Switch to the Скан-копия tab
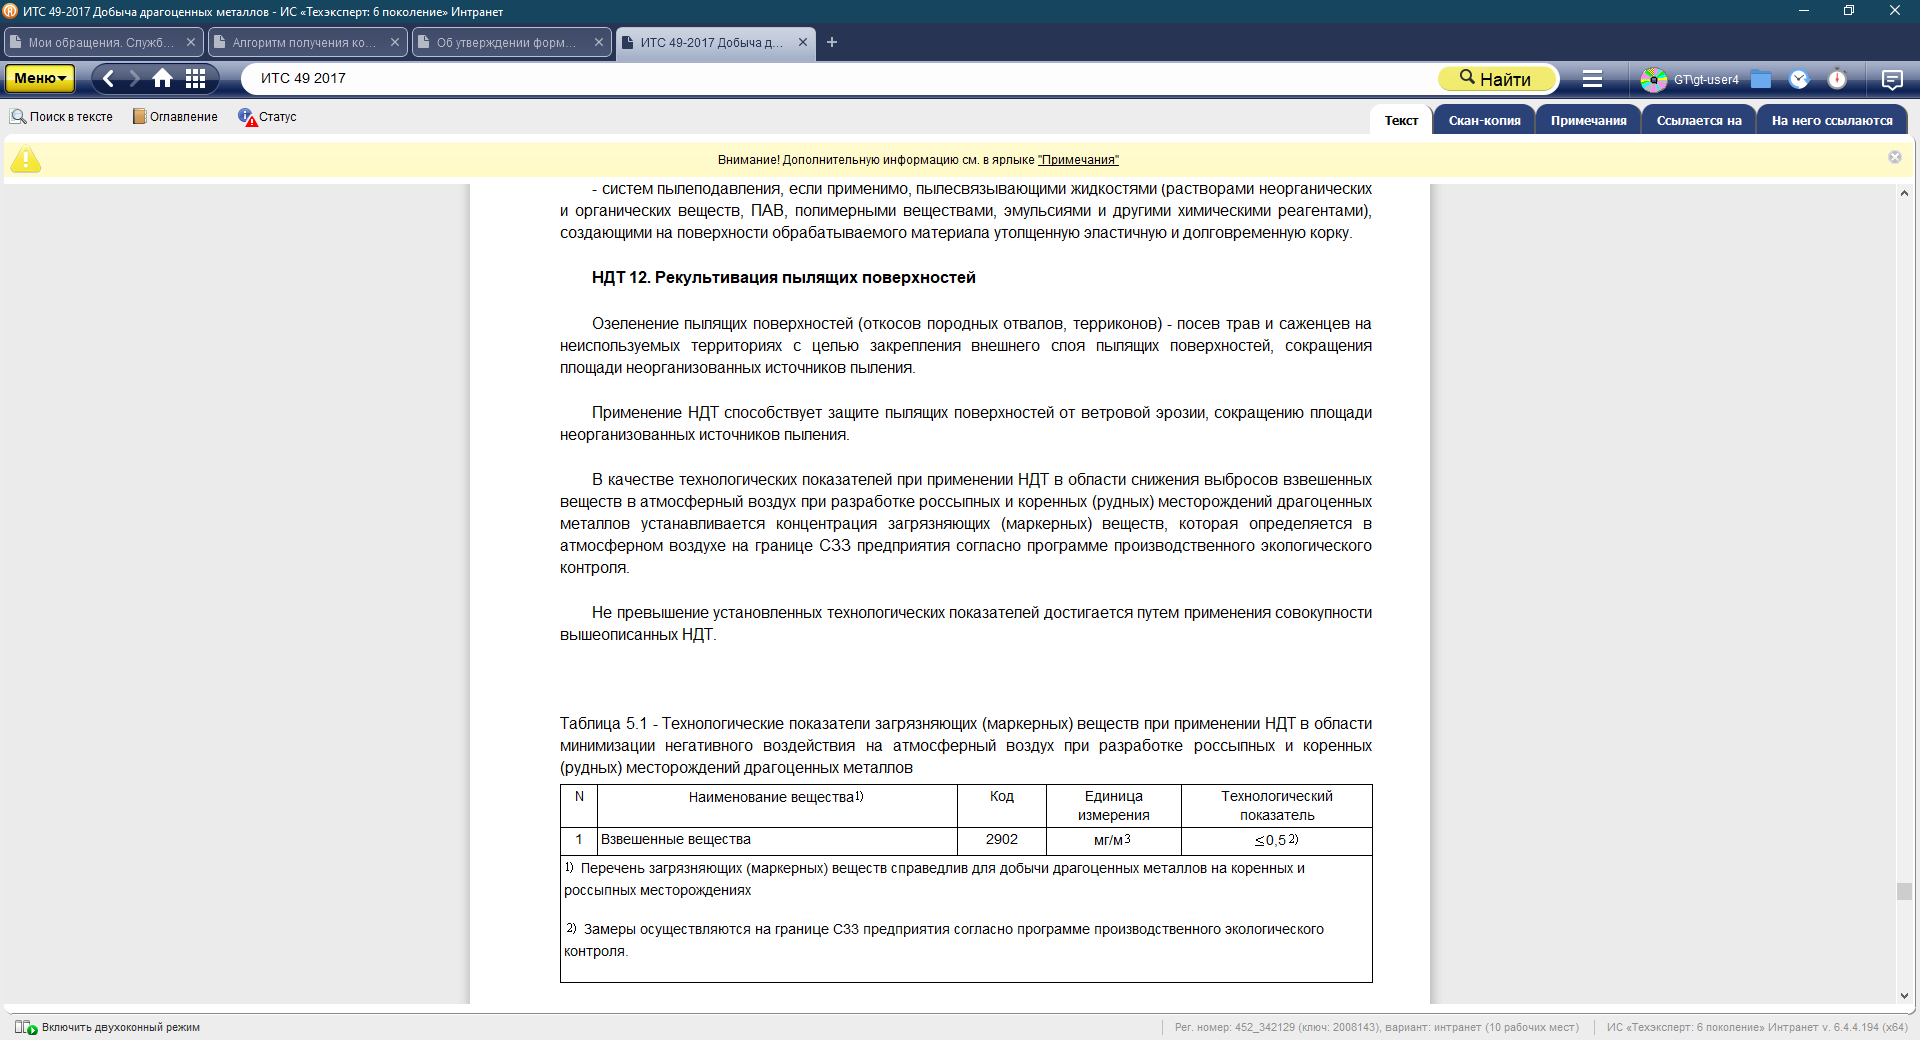The image size is (1920, 1040). tap(1484, 120)
